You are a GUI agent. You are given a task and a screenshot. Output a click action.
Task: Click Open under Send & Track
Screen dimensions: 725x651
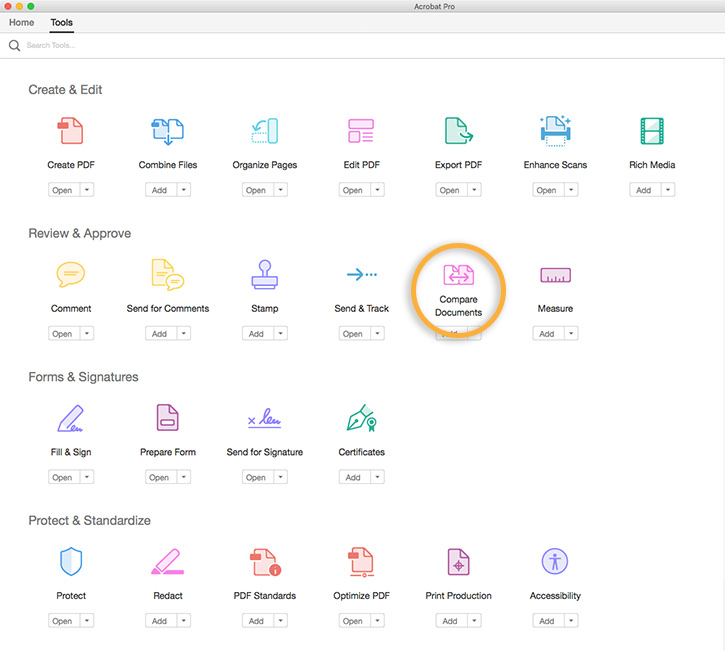(355, 333)
